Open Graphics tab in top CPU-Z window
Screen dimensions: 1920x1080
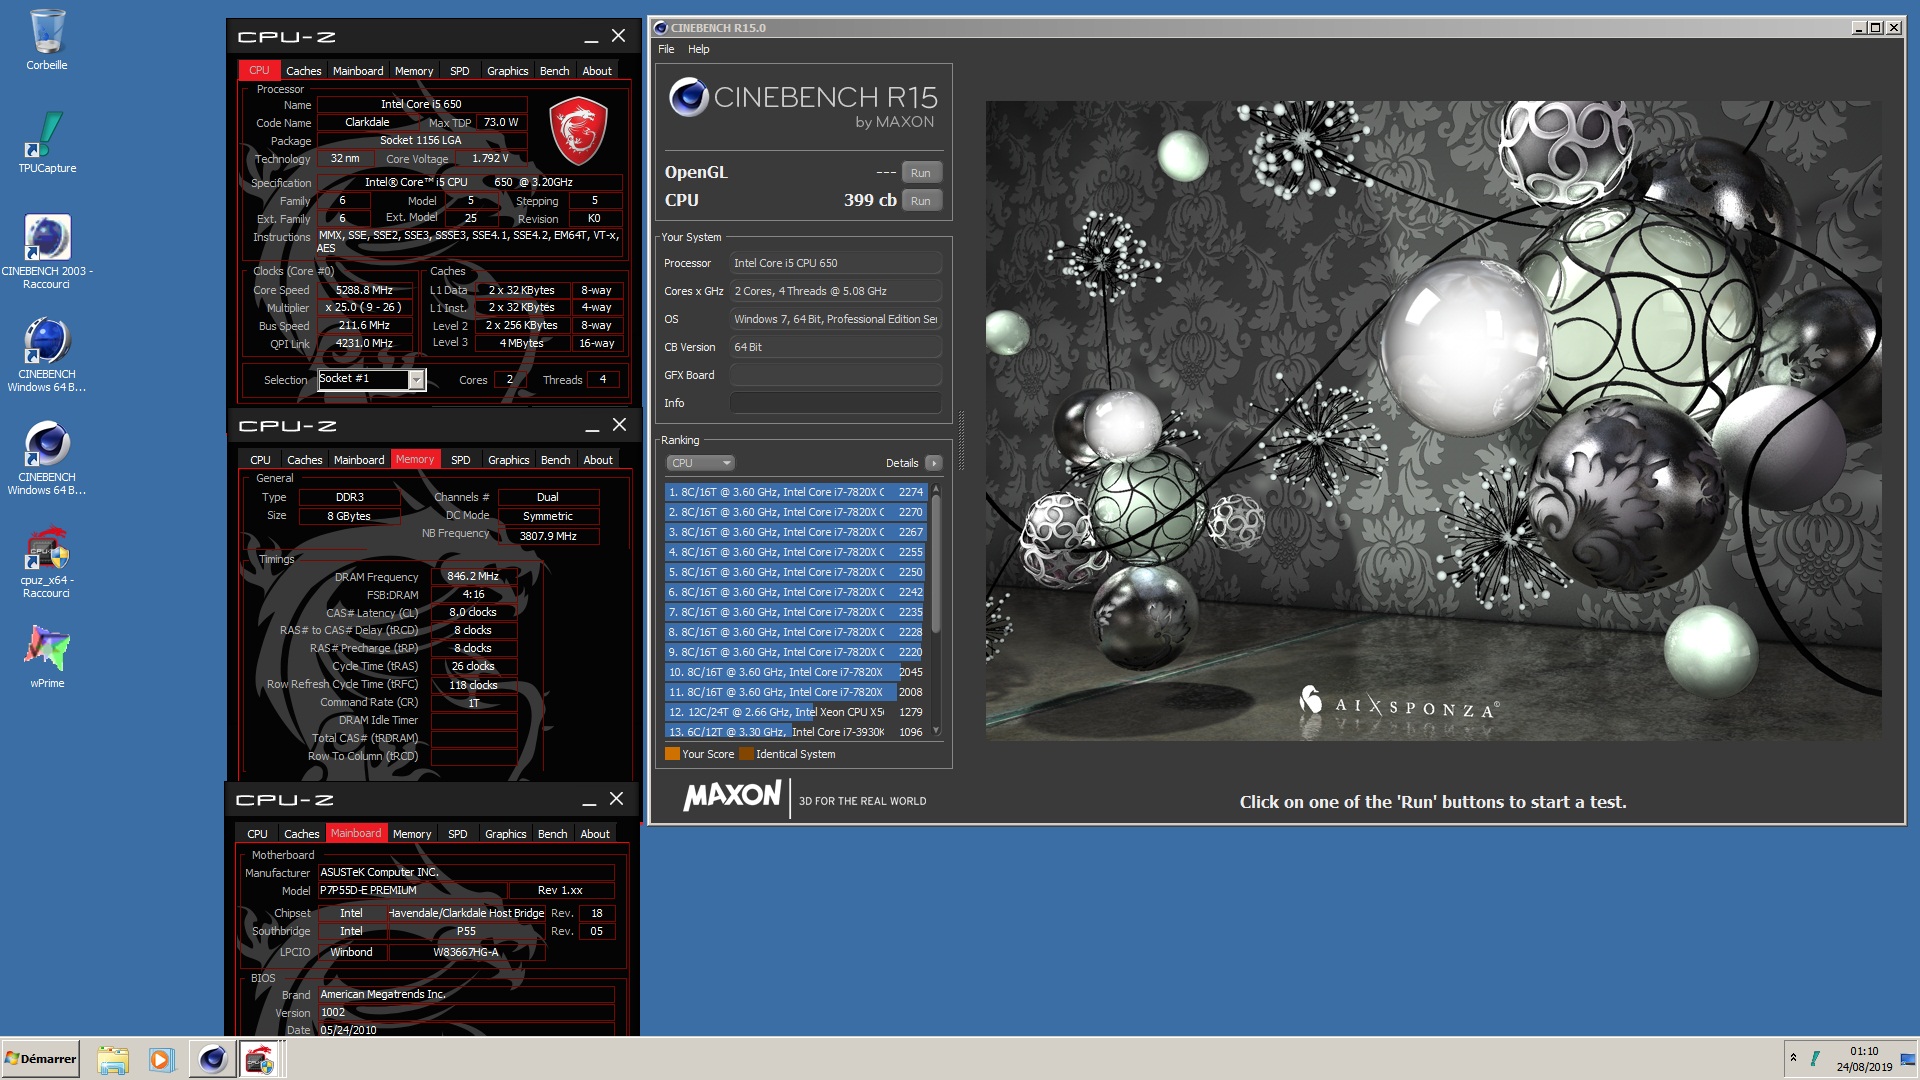coord(507,71)
